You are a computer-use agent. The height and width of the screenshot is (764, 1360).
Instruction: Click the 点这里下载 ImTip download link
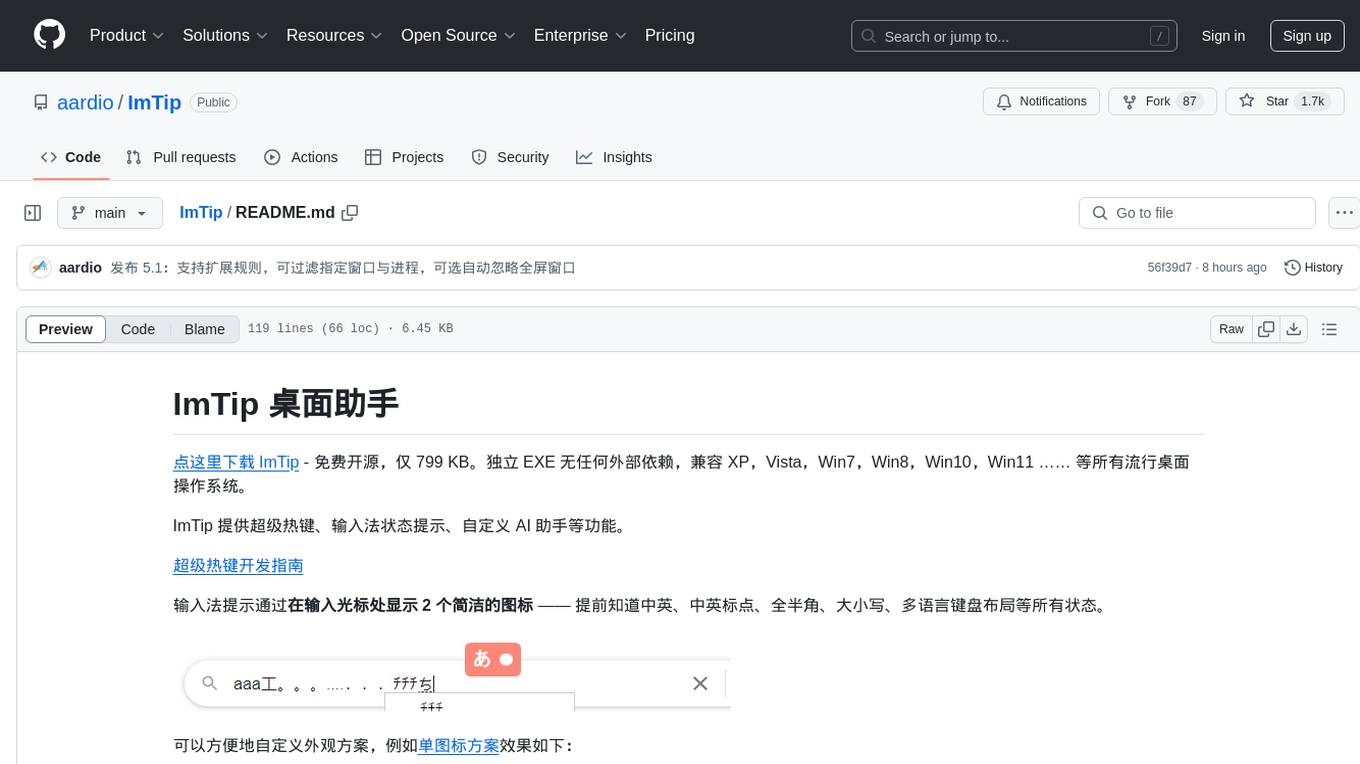[236, 462]
